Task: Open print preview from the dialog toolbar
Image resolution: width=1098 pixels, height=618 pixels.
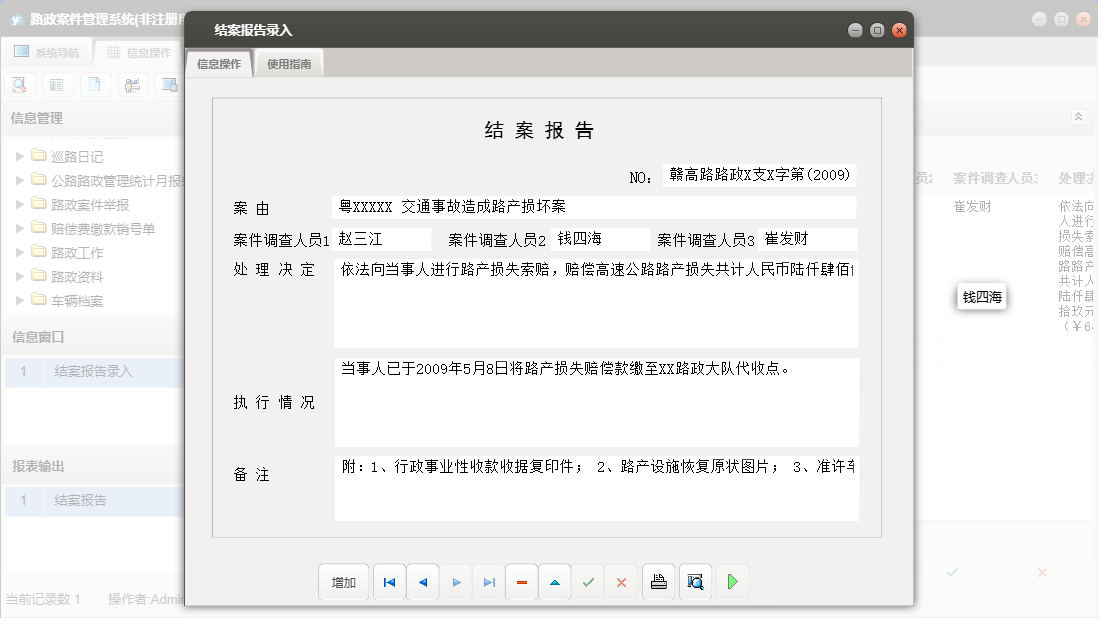Action: pyautogui.click(x=694, y=581)
